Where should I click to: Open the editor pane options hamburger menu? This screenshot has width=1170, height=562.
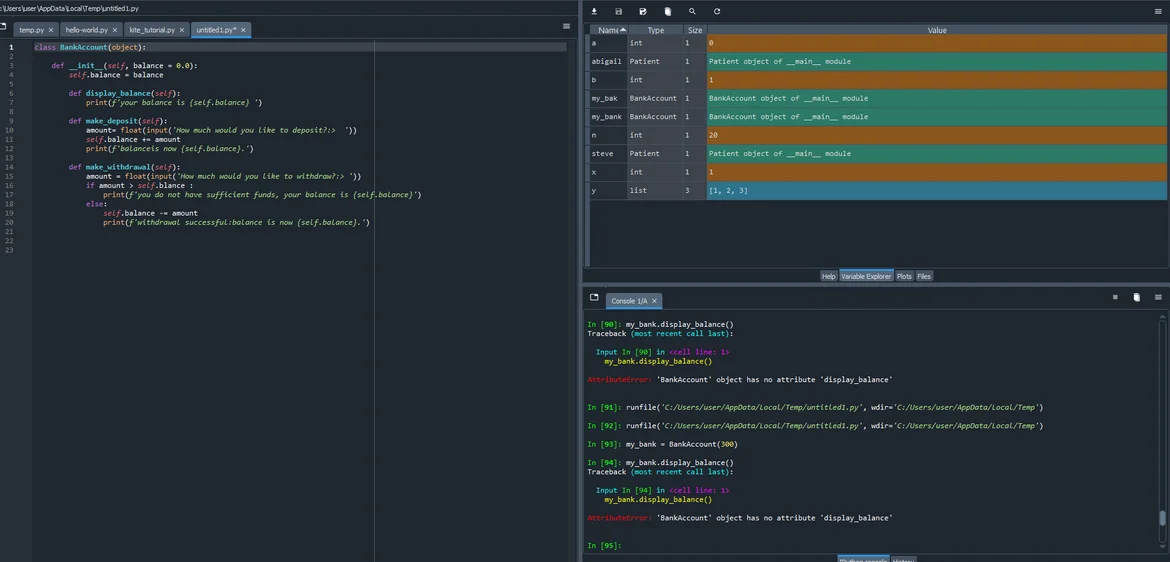[567, 26]
